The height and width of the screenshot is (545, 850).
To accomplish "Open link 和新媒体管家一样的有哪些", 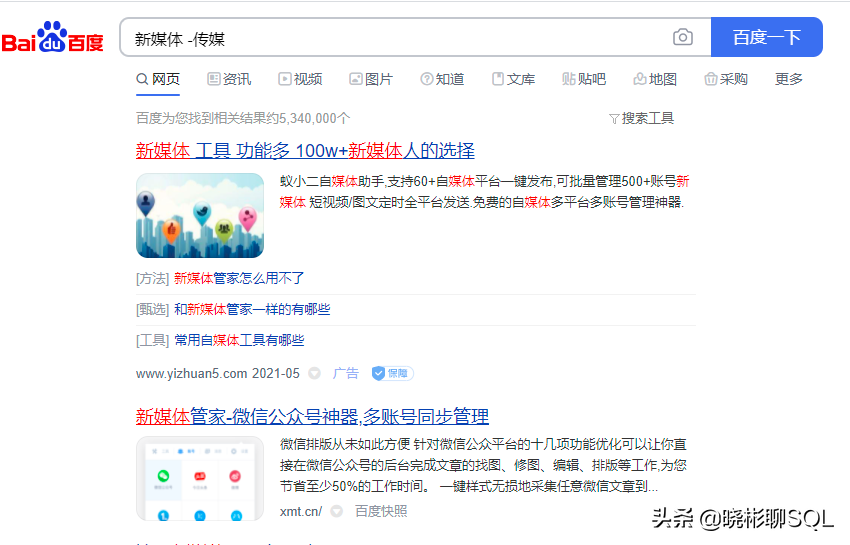I will tap(252, 309).
